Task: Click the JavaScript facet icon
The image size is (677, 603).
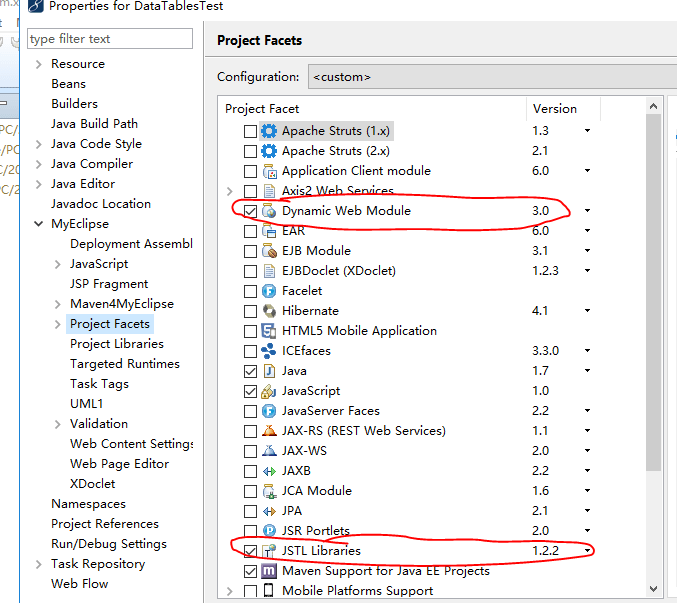Action: coord(269,391)
